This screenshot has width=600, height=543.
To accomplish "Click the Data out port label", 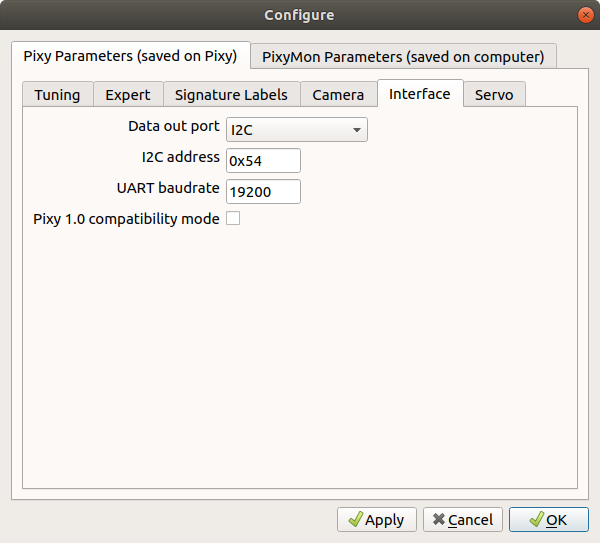I will click(x=174, y=126).
